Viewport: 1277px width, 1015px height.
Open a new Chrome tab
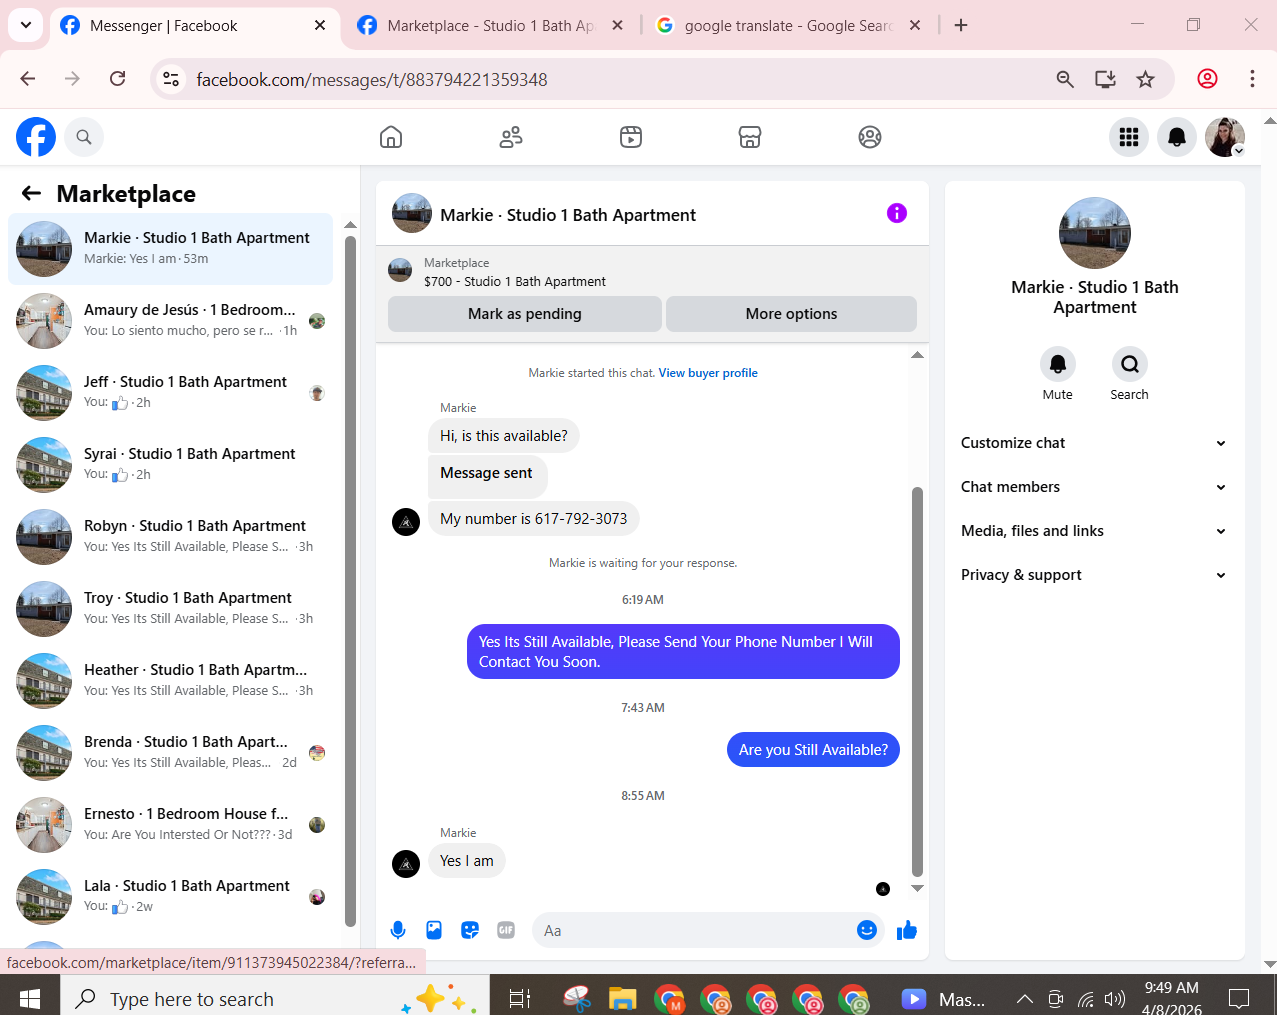961,26
